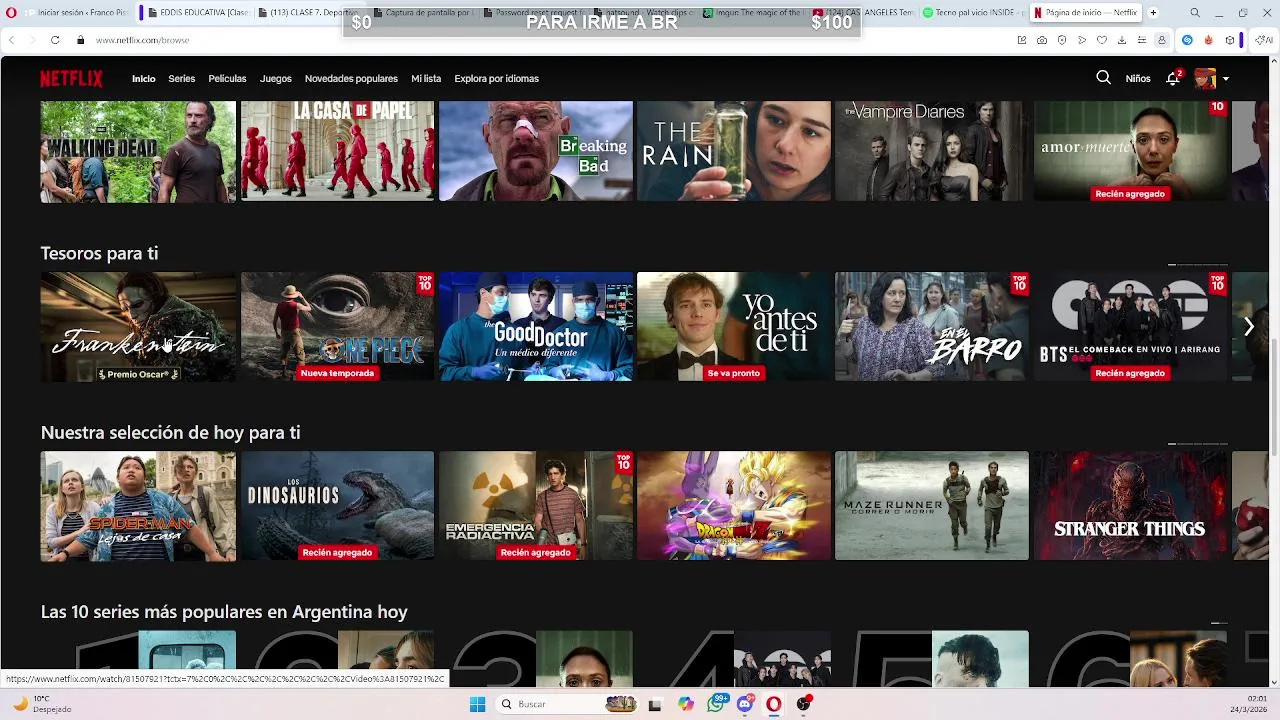Click Nuestra selección de hoy para ti title

click(170, 433)
